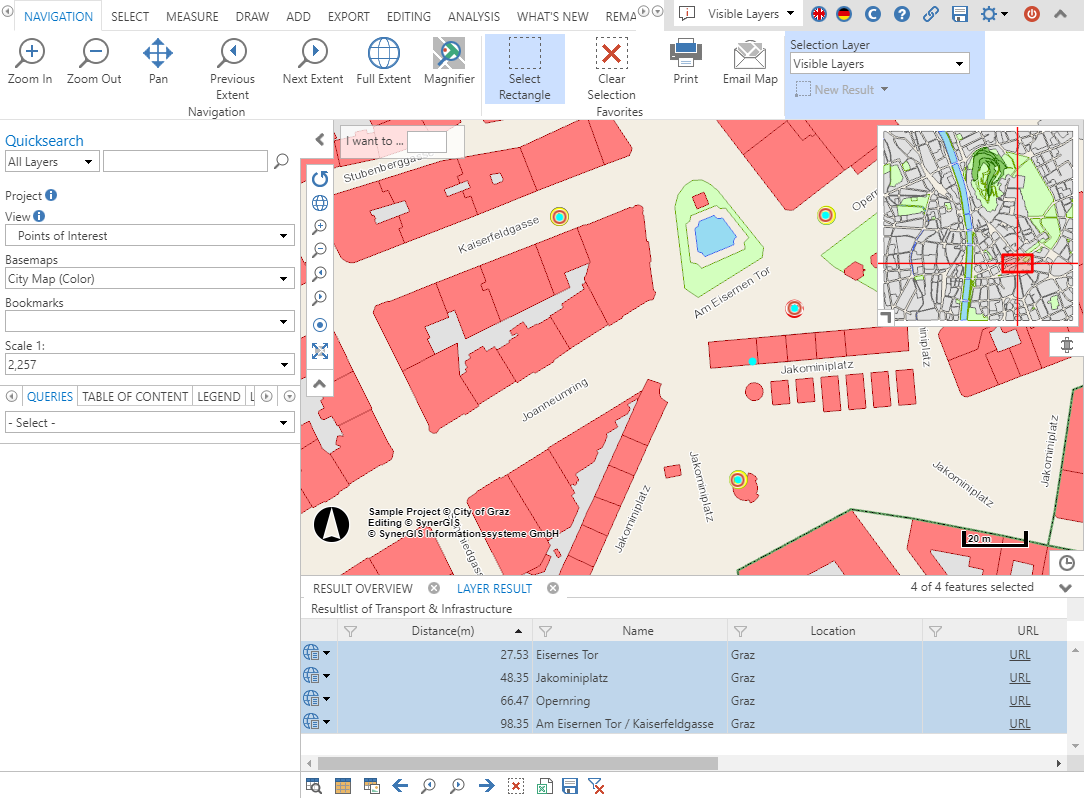
Task: Switch to the MEASURE ribbon tab
Action: pyautogui.click(x=192, y=17)
